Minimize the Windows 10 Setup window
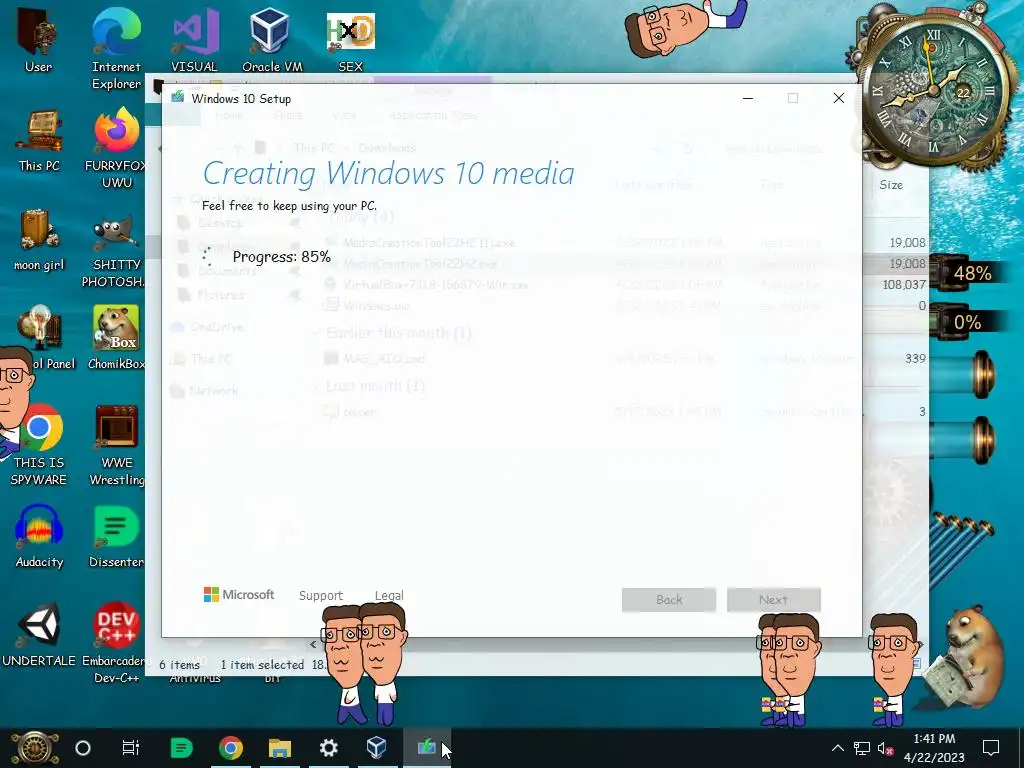Screen dimensions: 1024x768 [x=748, y=99]
